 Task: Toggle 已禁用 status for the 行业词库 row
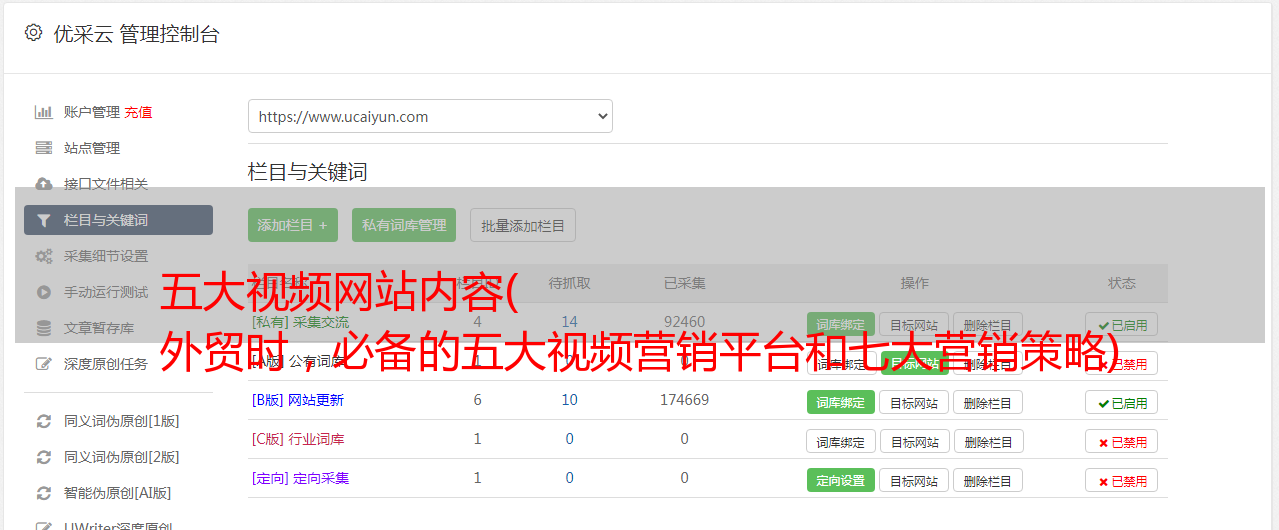point(1122,441)
